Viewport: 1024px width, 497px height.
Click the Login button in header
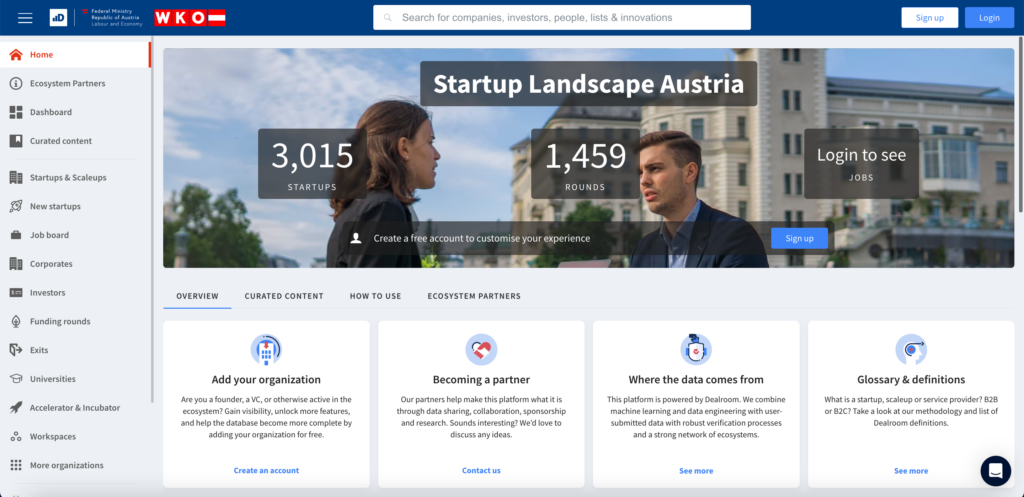tap(988, 18)
